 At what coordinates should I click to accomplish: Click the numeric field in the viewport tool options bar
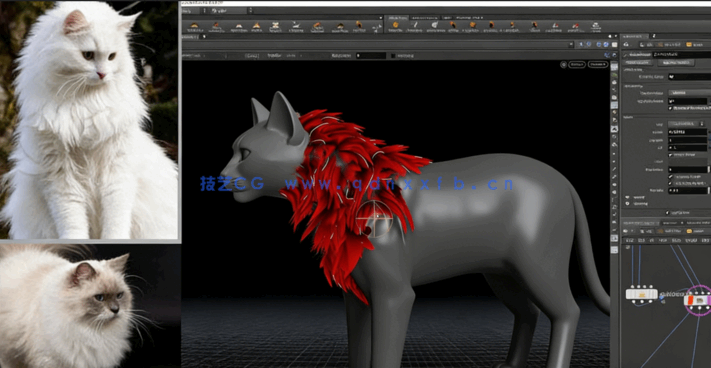370,55
